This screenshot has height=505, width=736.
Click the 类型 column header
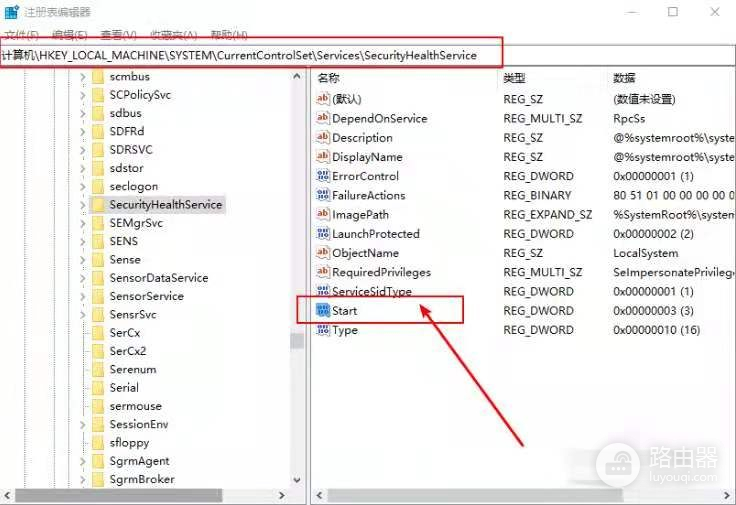[514, 78]
